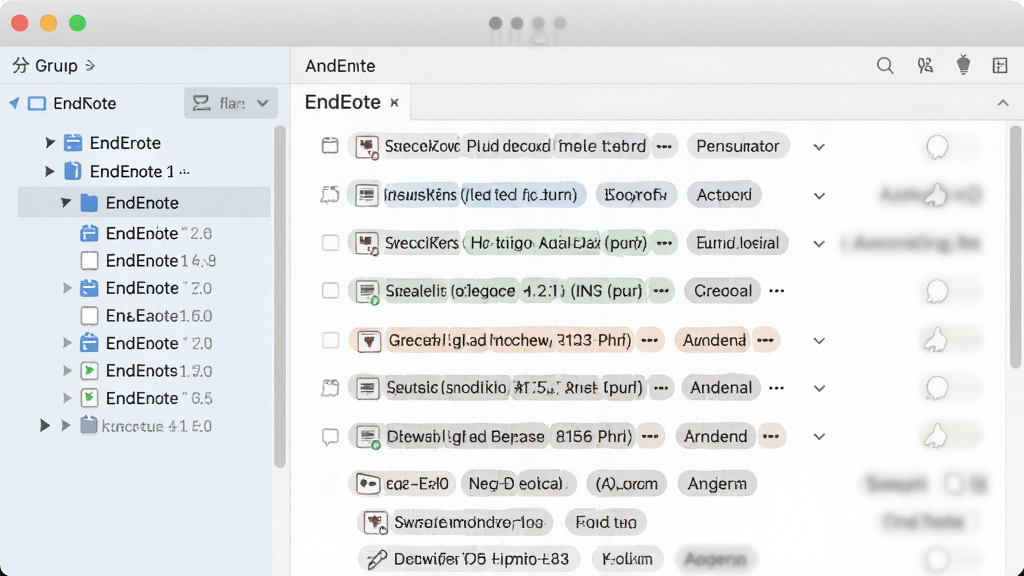Click the Greooal tag

[723, 291]
